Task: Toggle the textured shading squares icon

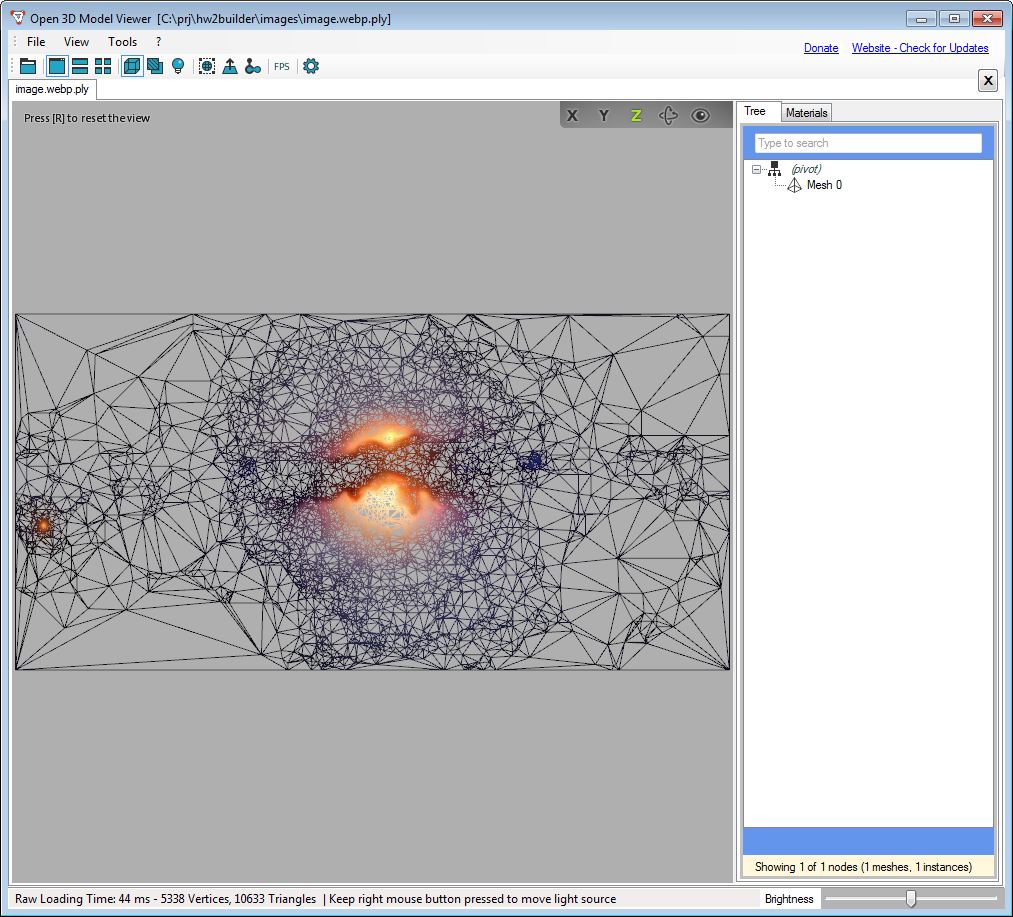Action: (x=155, y=66)
